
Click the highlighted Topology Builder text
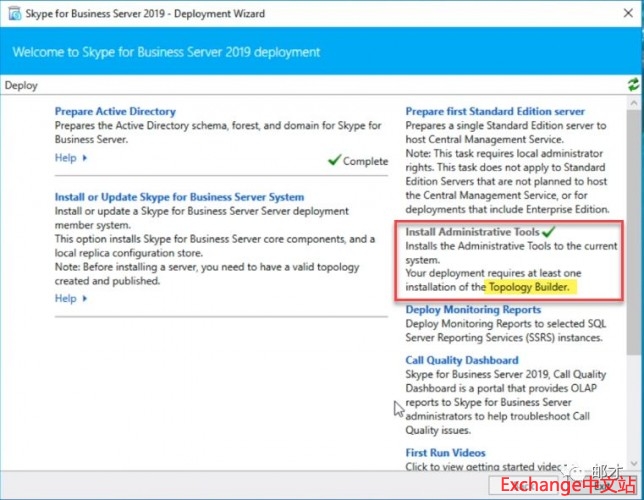click(x=528, y=287)
